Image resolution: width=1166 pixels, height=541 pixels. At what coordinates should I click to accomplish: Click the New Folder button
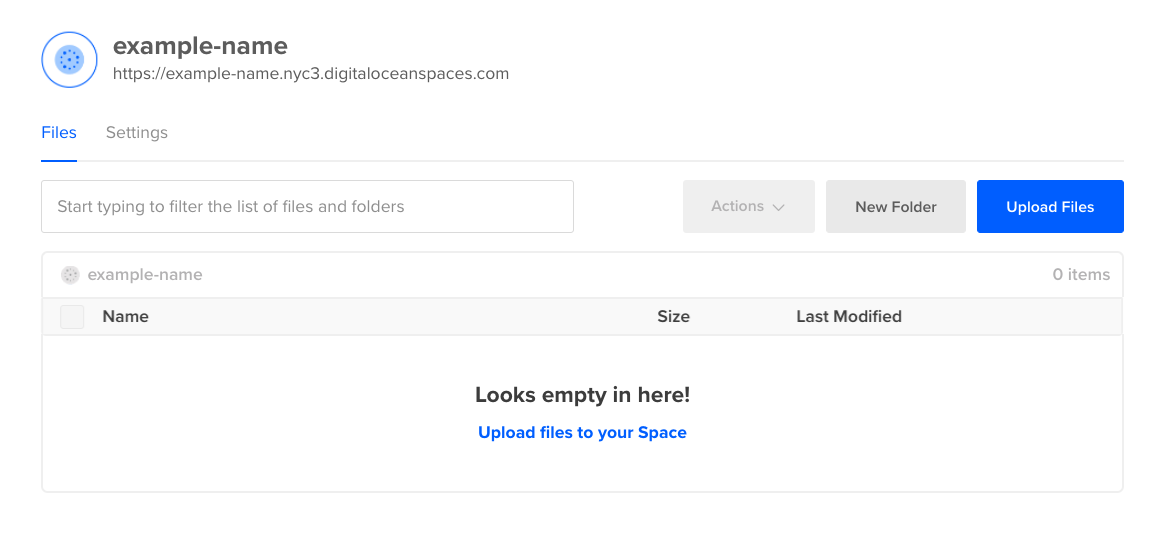[896, 207]
